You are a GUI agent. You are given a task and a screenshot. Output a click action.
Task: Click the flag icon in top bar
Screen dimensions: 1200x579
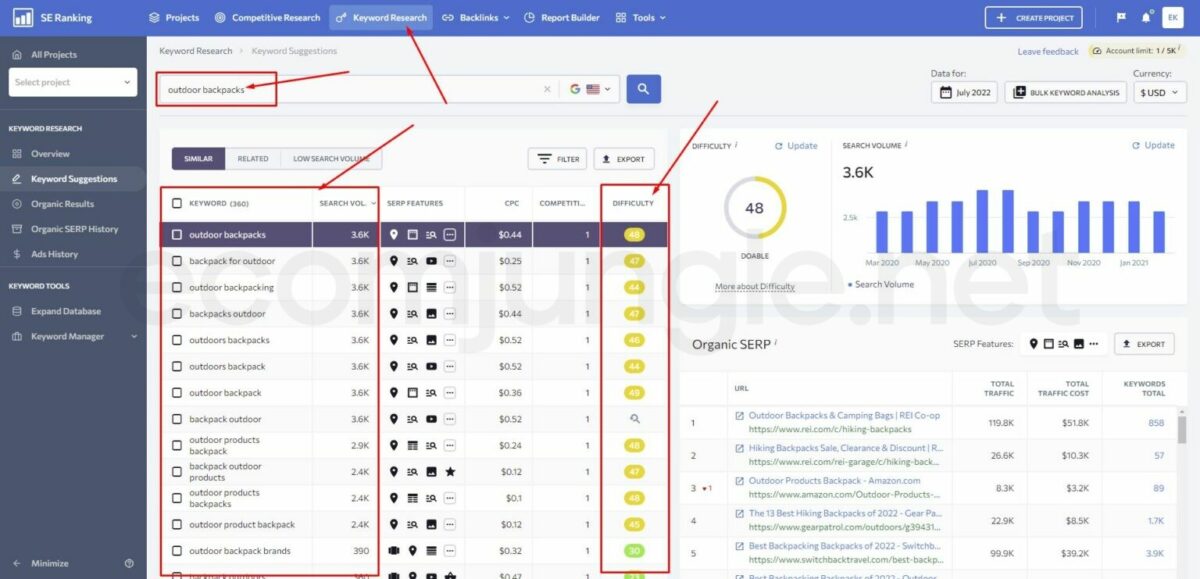pos(1121,18)
